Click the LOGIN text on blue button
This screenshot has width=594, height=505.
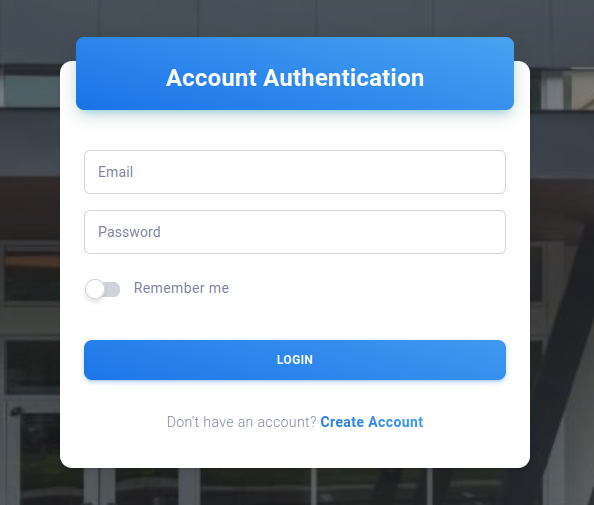[x=295, y=360]
